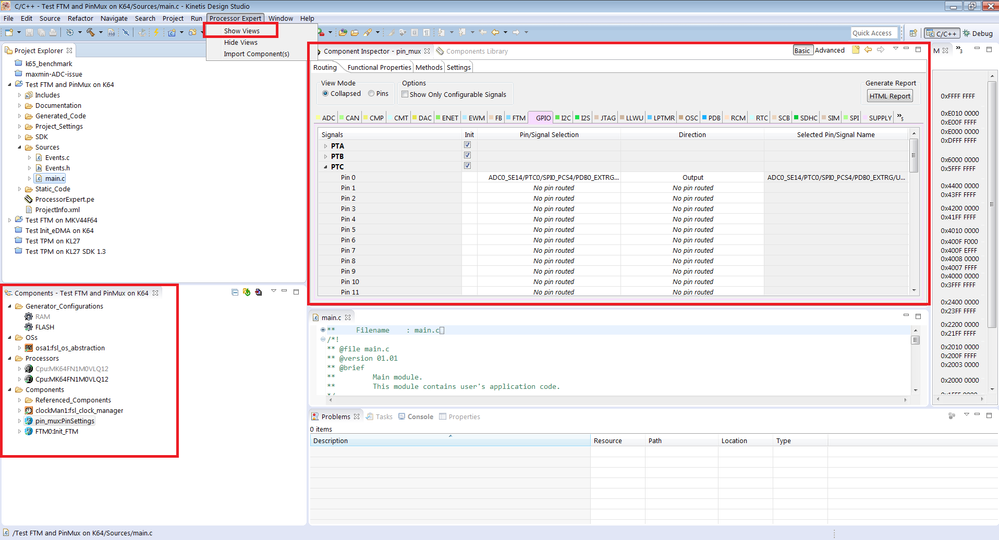Collapse the Sources folder in Project Explorer
The height and width of the screenshot is (540, 999).
[20, 147]
